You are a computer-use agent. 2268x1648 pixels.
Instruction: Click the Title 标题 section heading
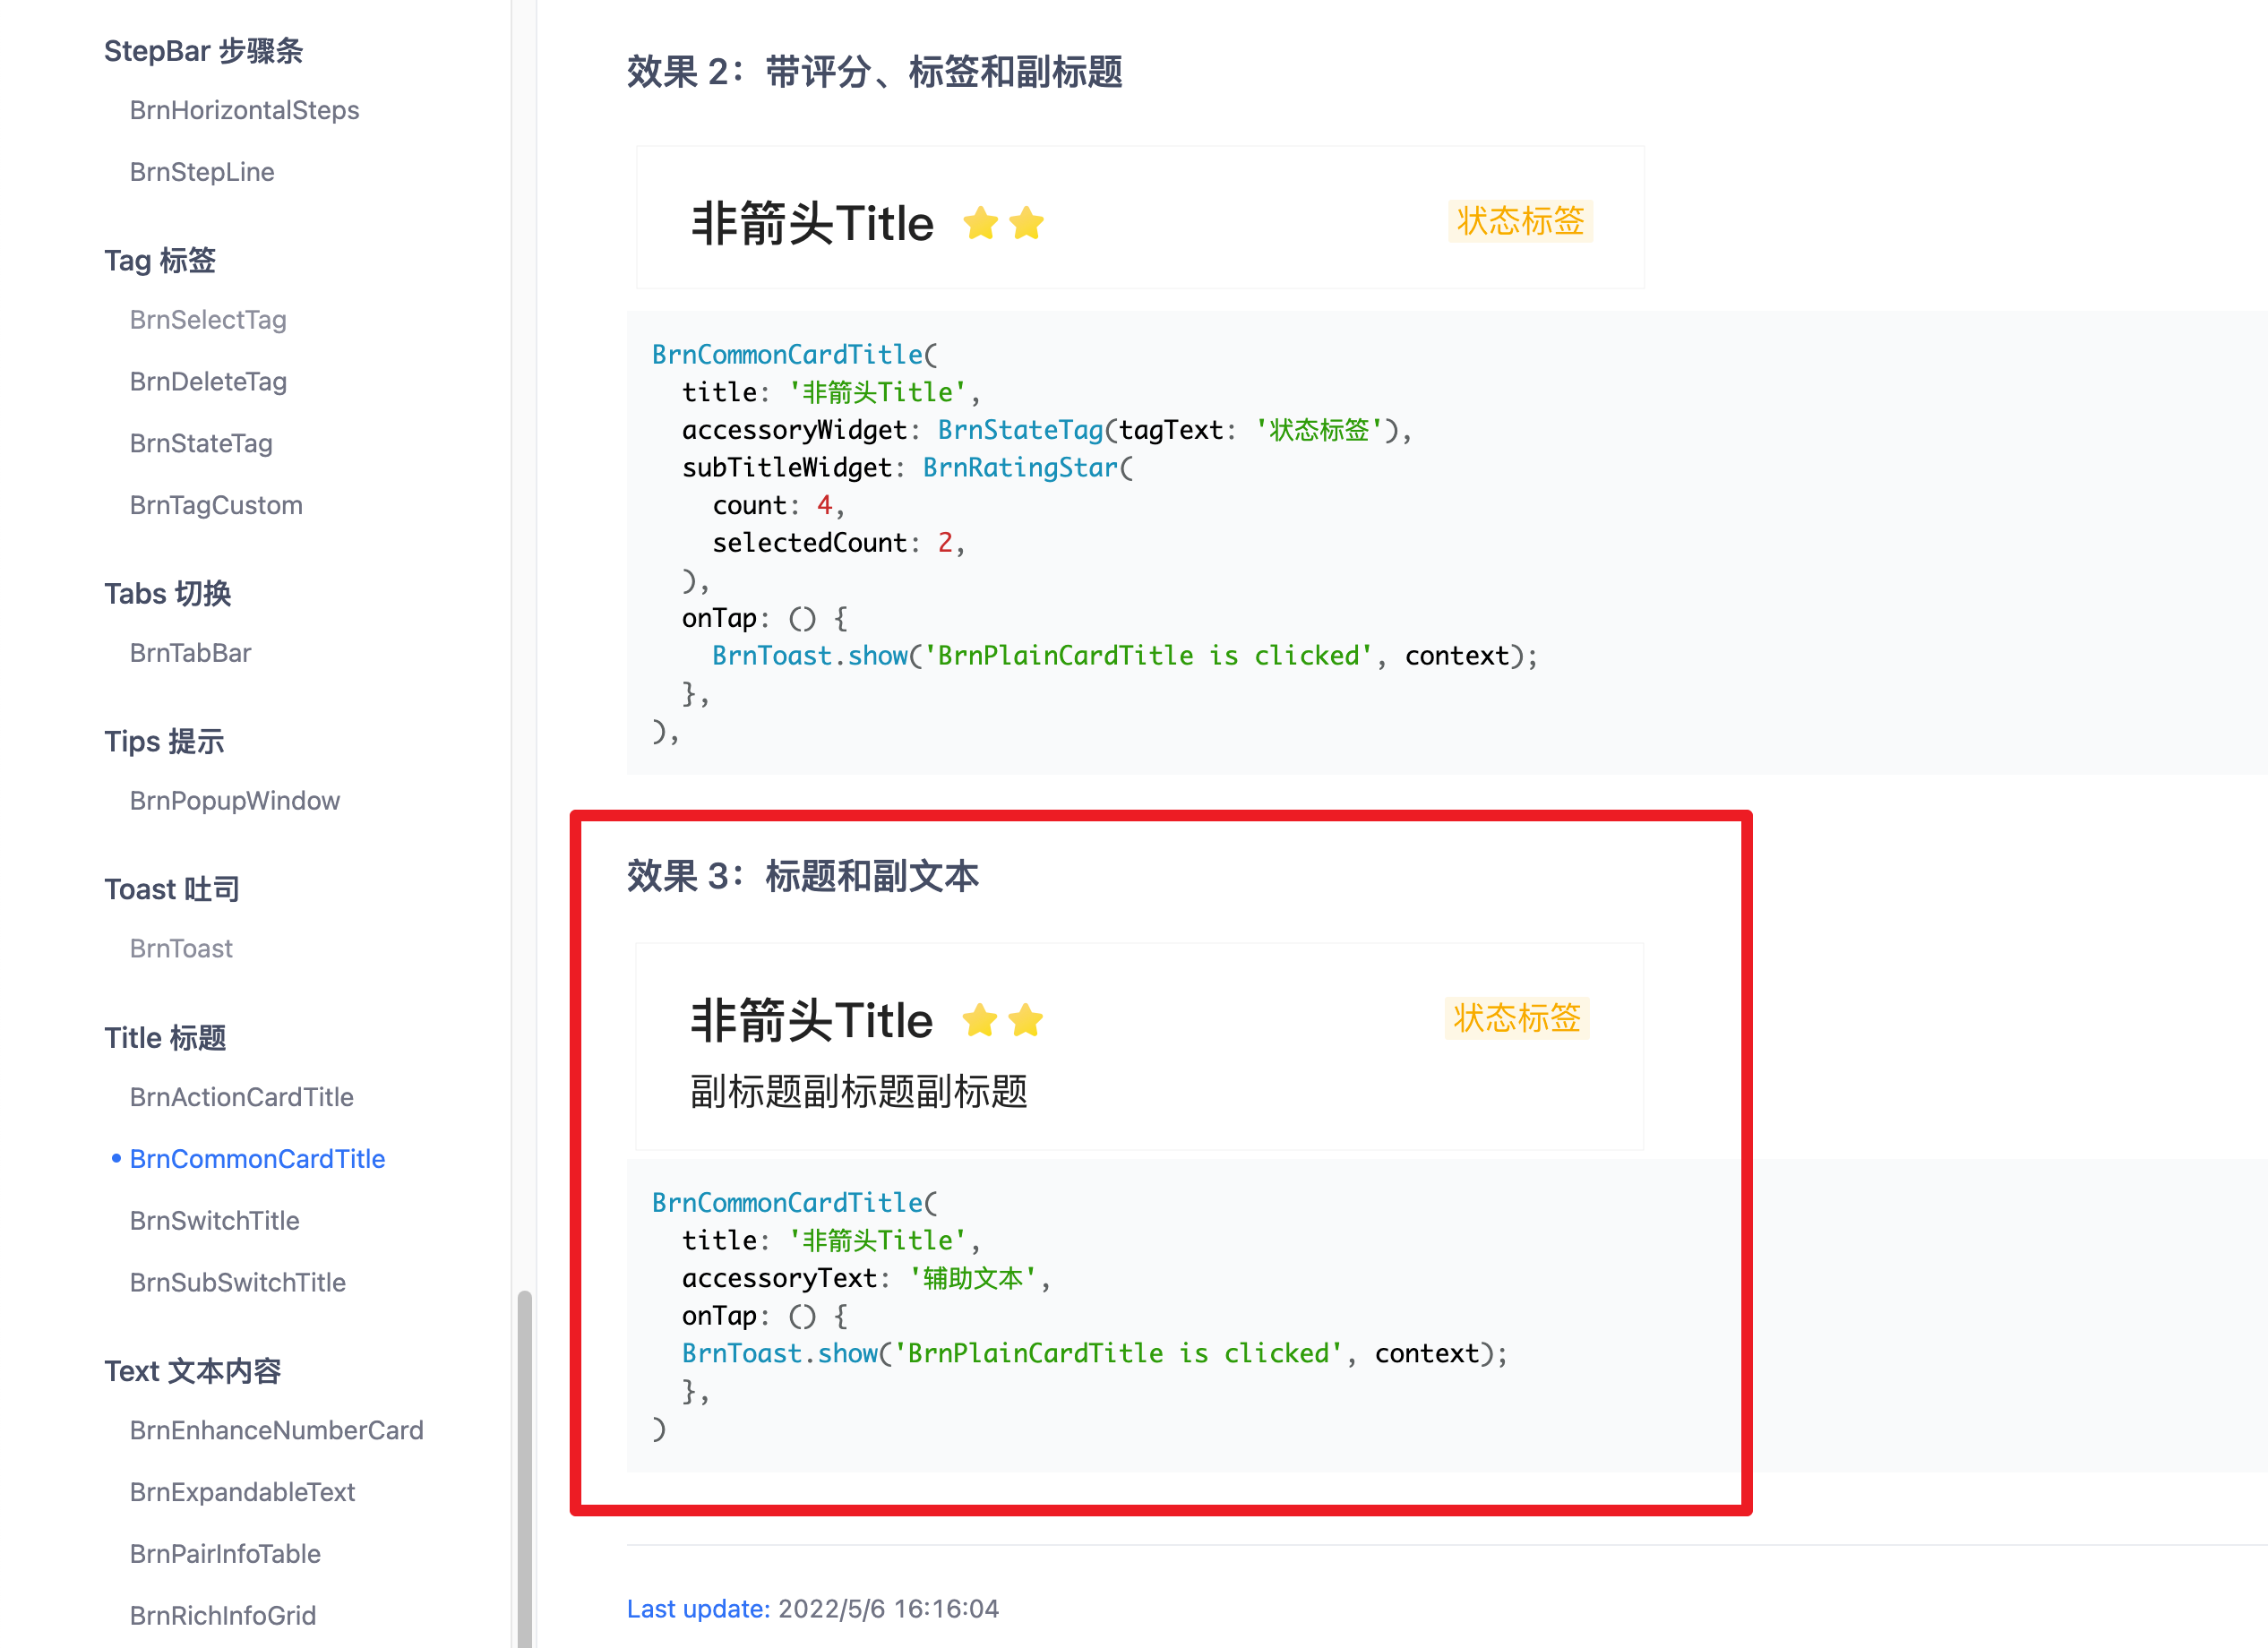(x=165, y=1038)
